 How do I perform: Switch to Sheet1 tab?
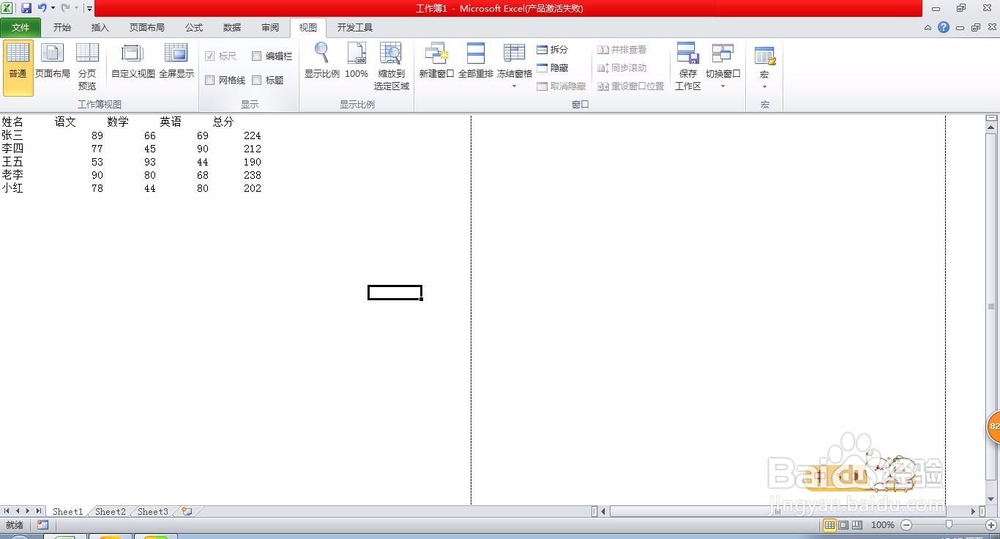(68, 512)
